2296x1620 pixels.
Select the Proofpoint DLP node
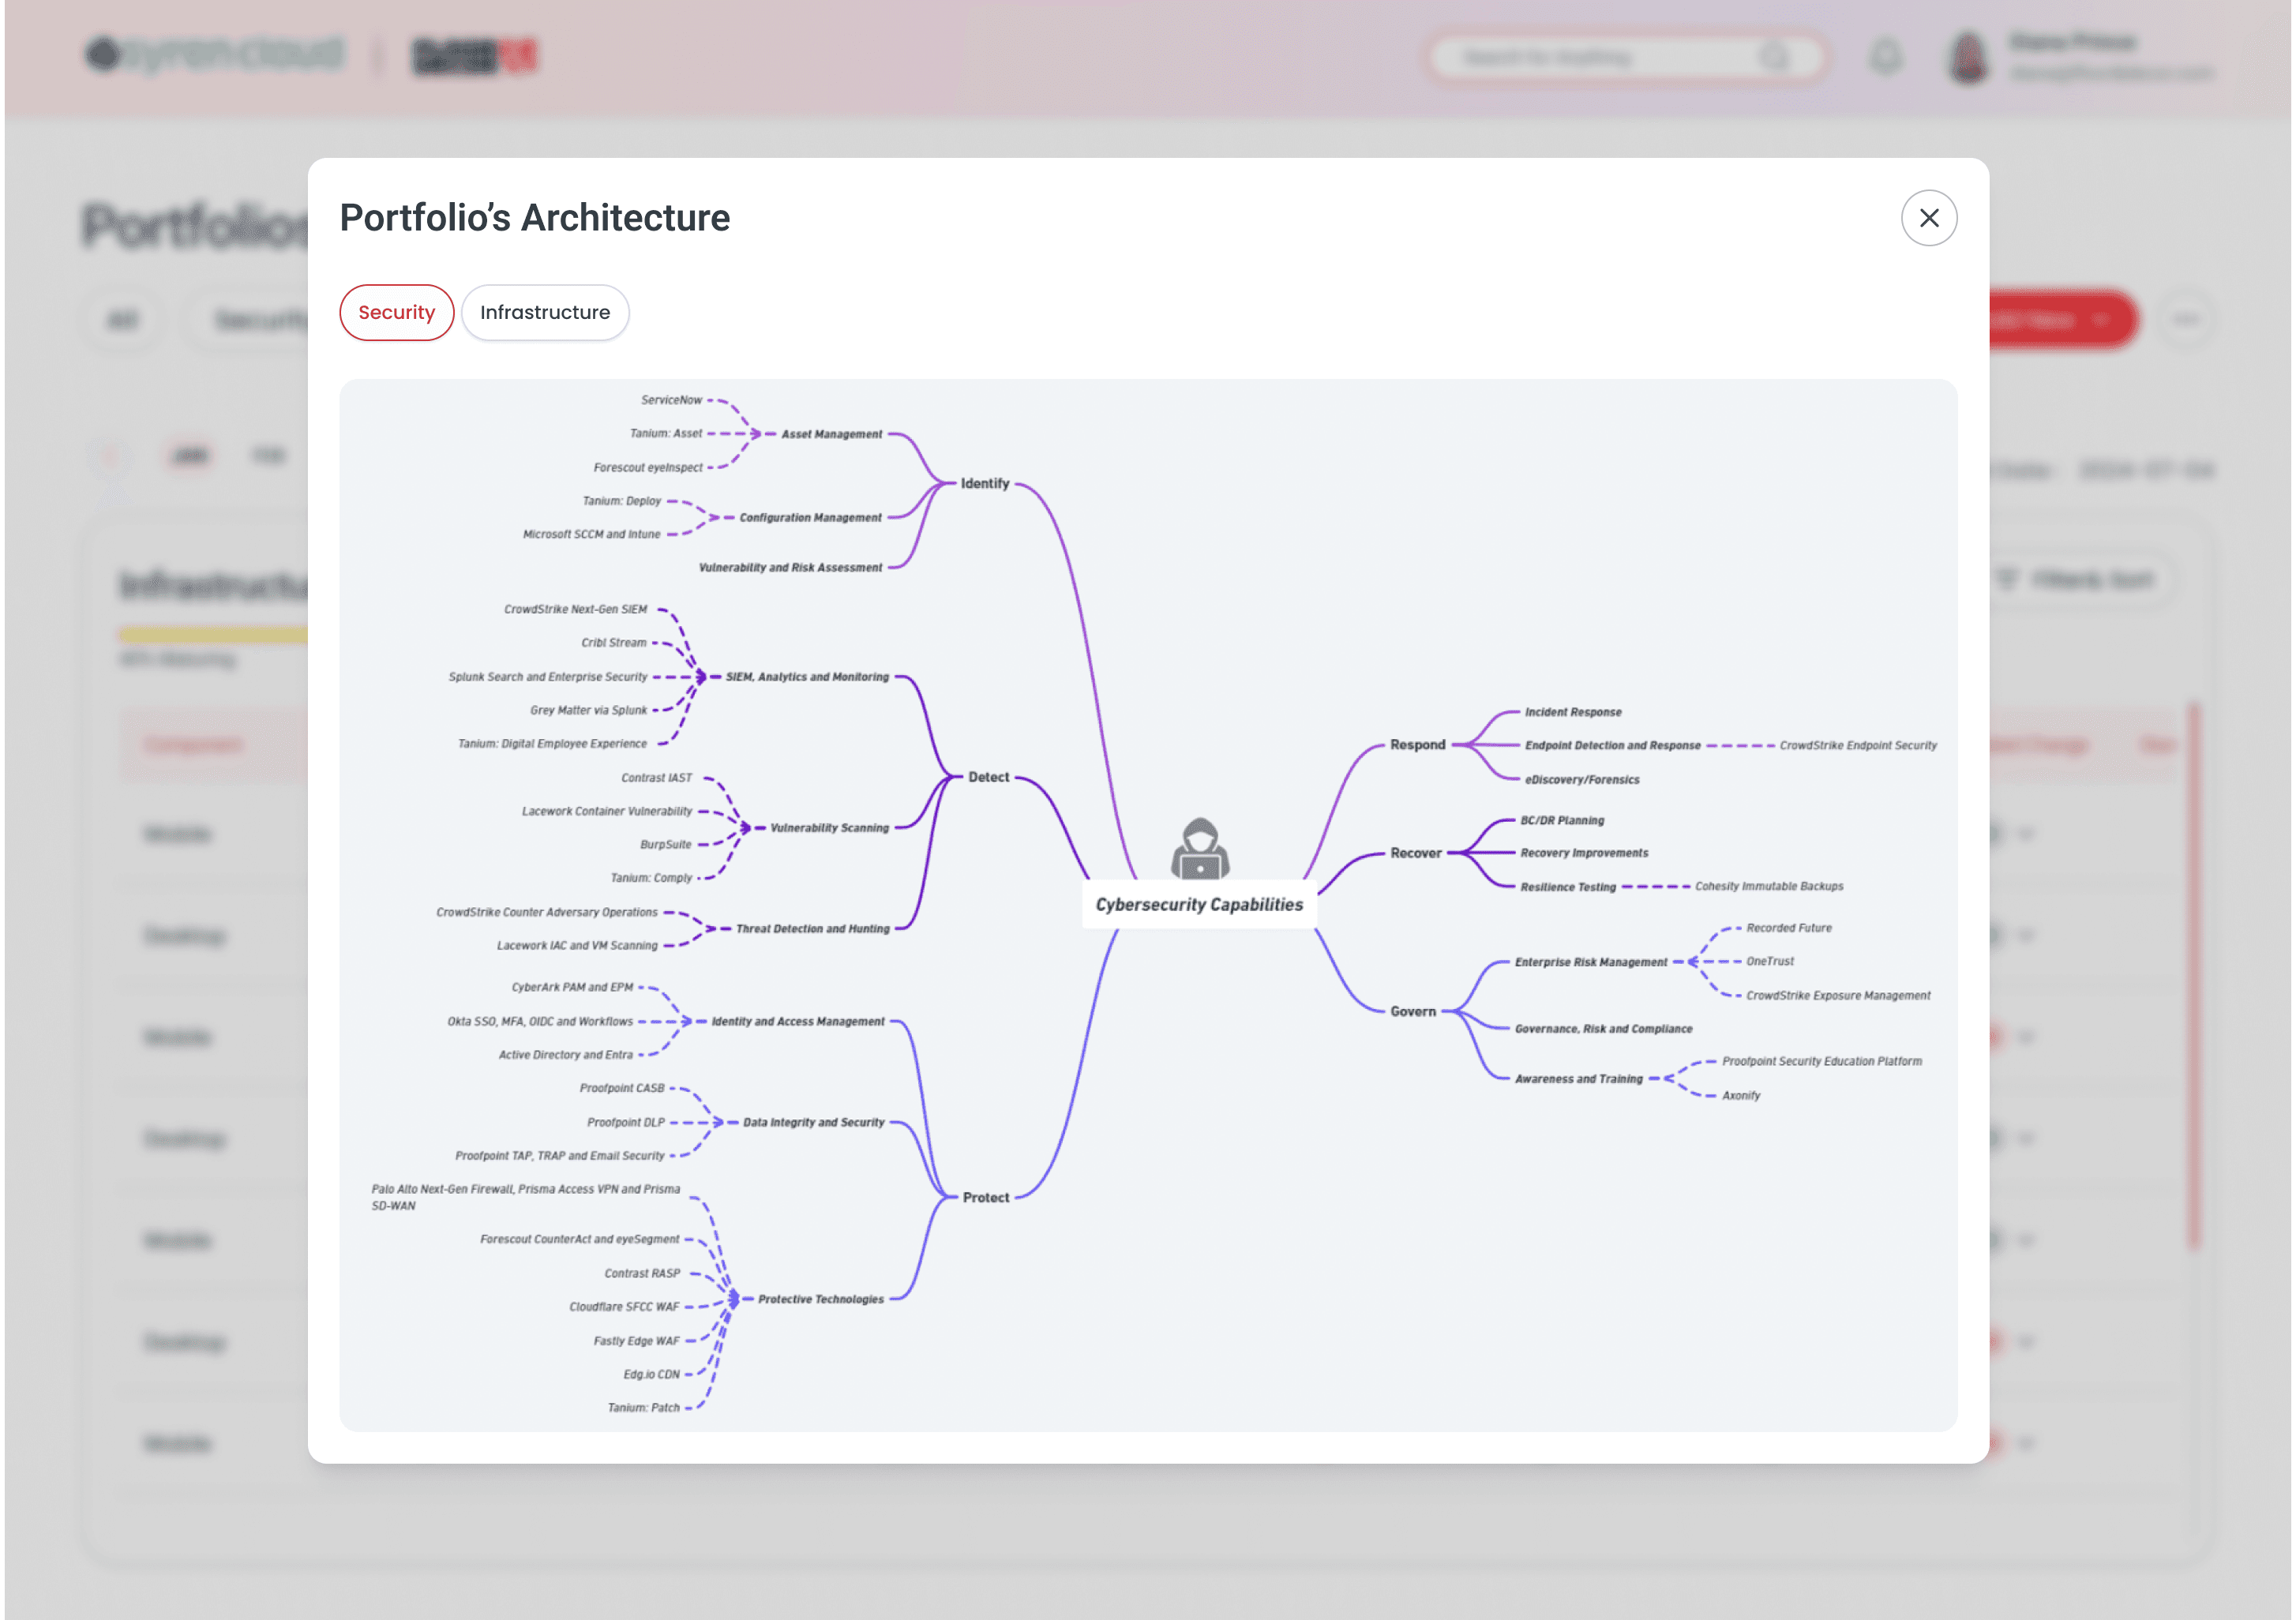tap(626, 1122)
